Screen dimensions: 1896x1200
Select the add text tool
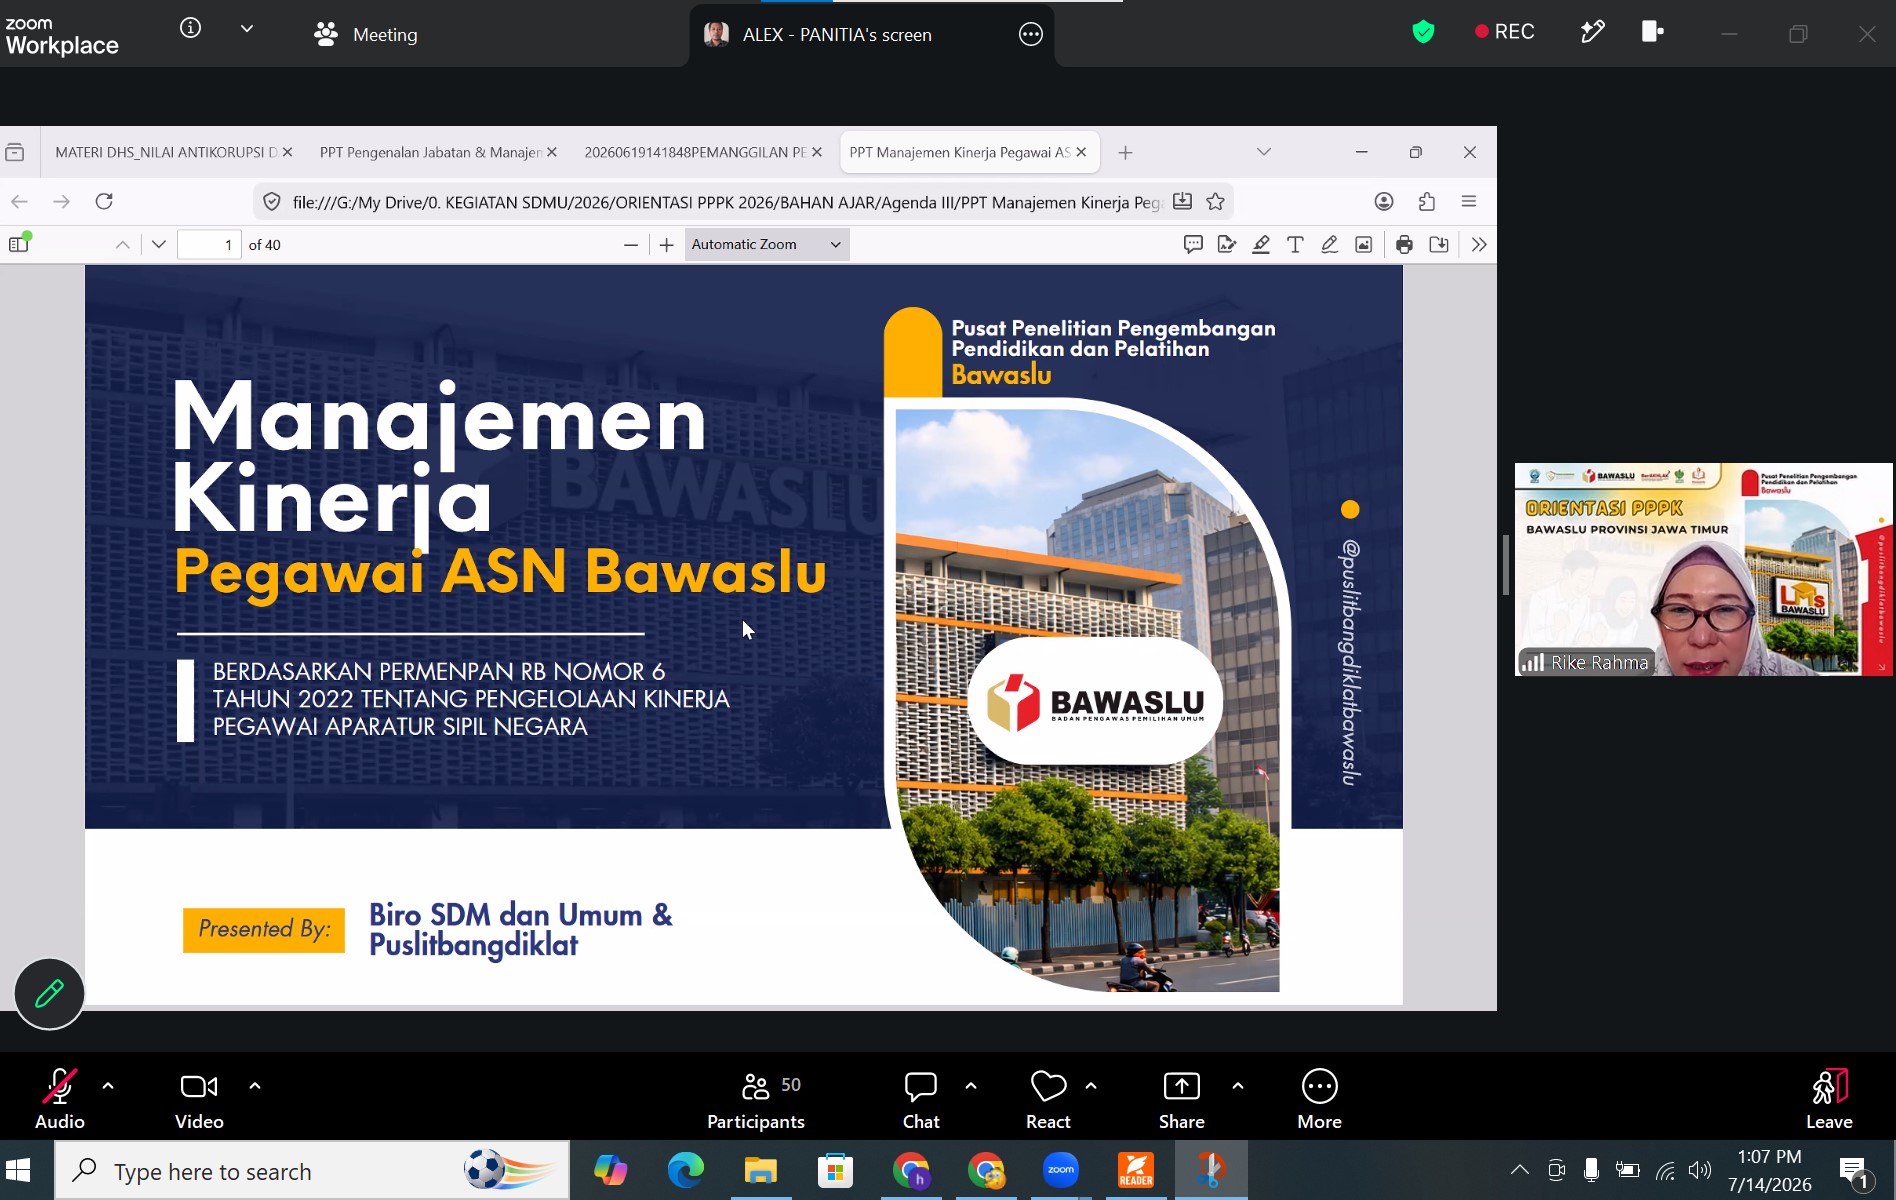coord(1295,244)
